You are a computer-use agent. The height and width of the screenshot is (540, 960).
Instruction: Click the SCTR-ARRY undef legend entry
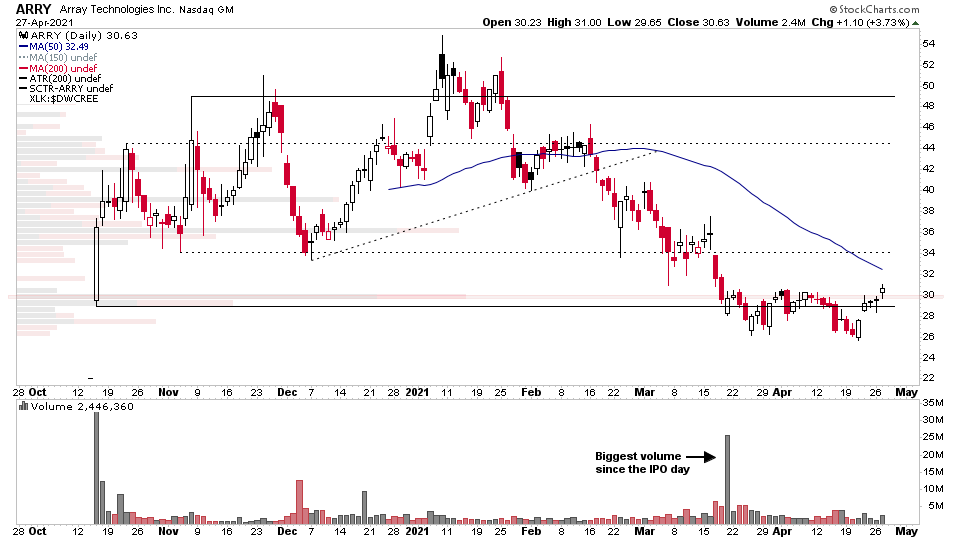pyautogui.click(x=71, y=88)
